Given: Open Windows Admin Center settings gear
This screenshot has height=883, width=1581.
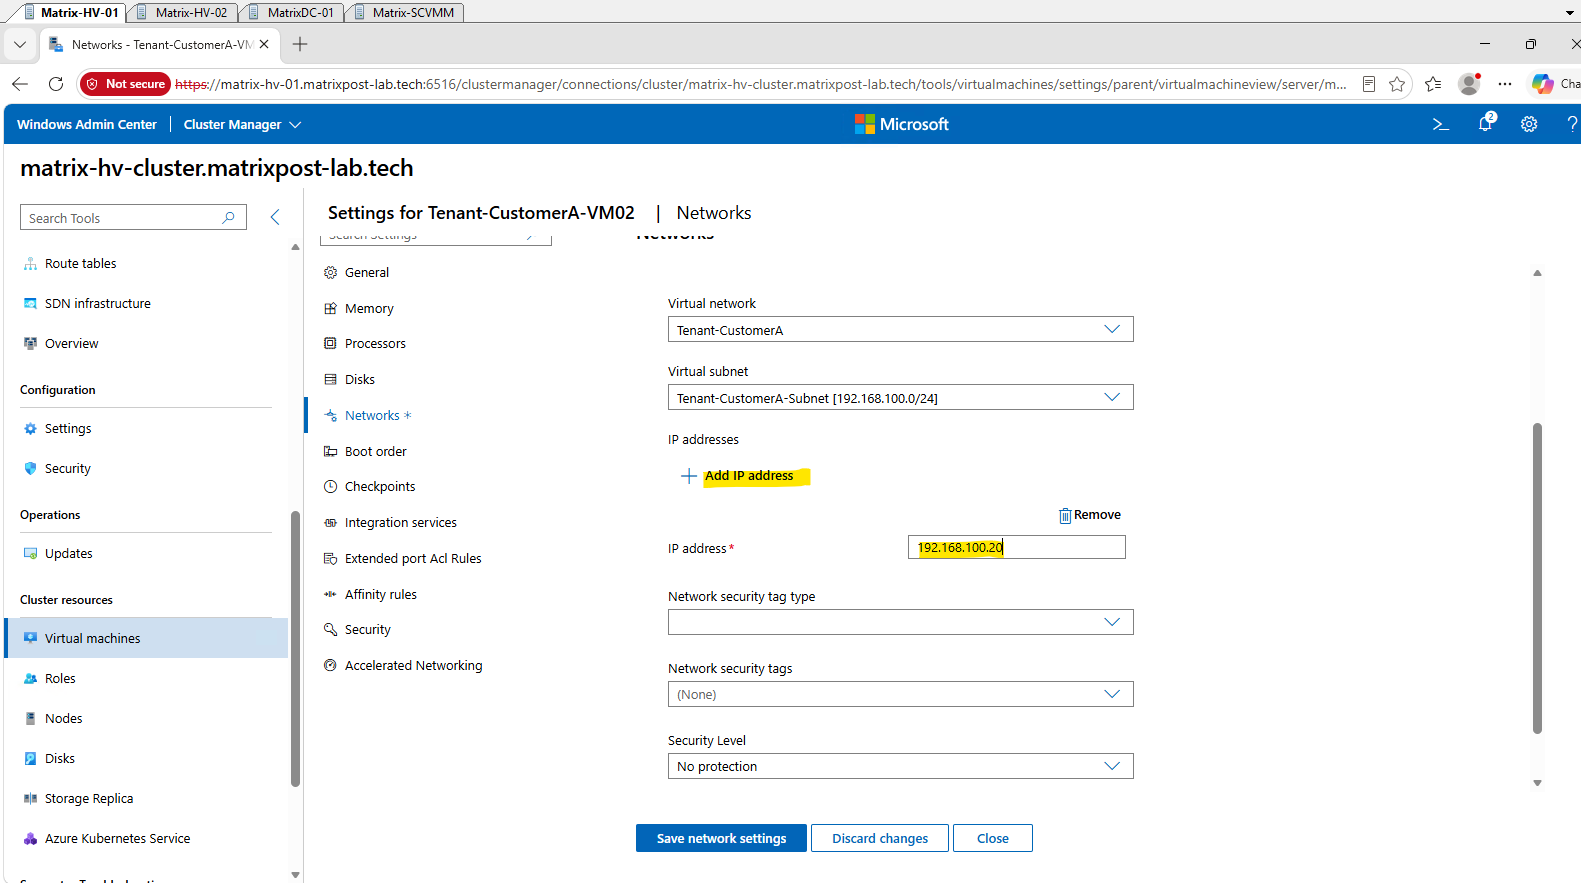Looking at the screenshot, I should click(1529, 124).
